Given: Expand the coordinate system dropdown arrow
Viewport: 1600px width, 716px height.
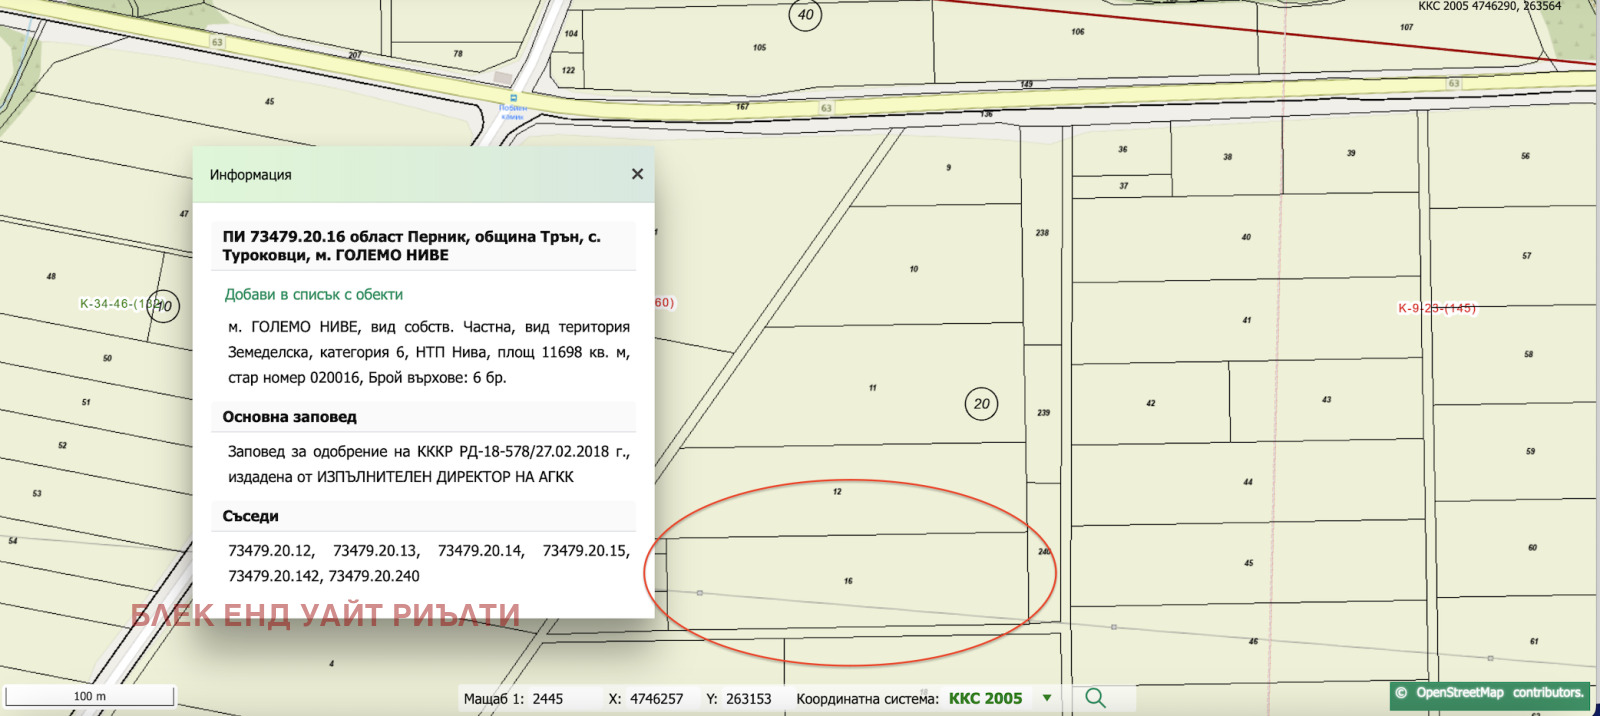Looking at the screenshot, I should pyautogui.click(x=1047, y=698).
